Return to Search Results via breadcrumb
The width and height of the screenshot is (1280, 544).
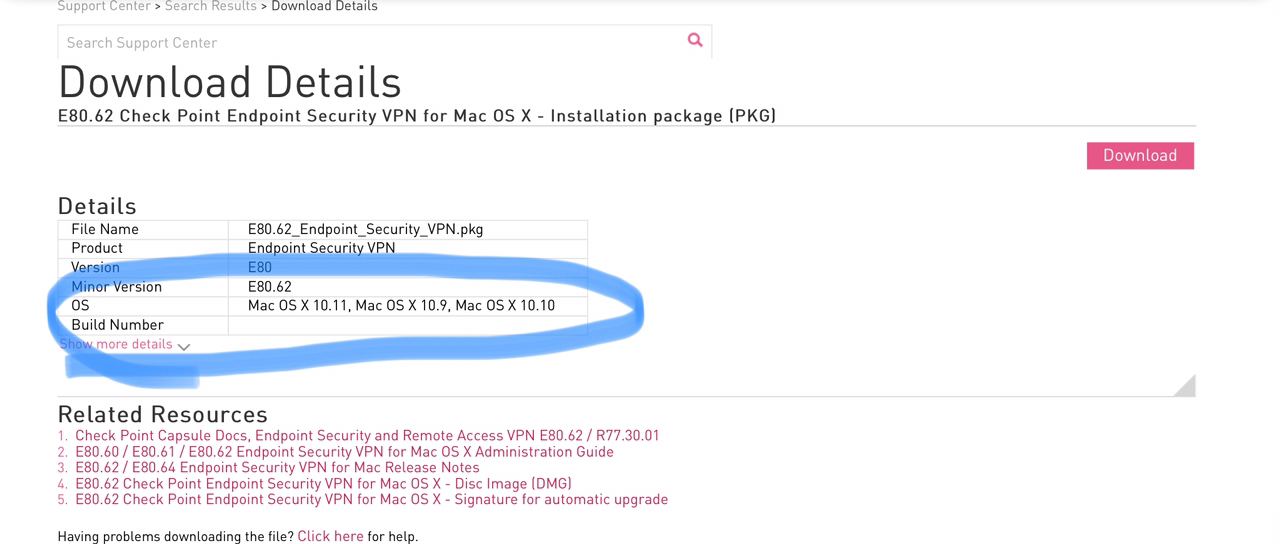[210, 6]
